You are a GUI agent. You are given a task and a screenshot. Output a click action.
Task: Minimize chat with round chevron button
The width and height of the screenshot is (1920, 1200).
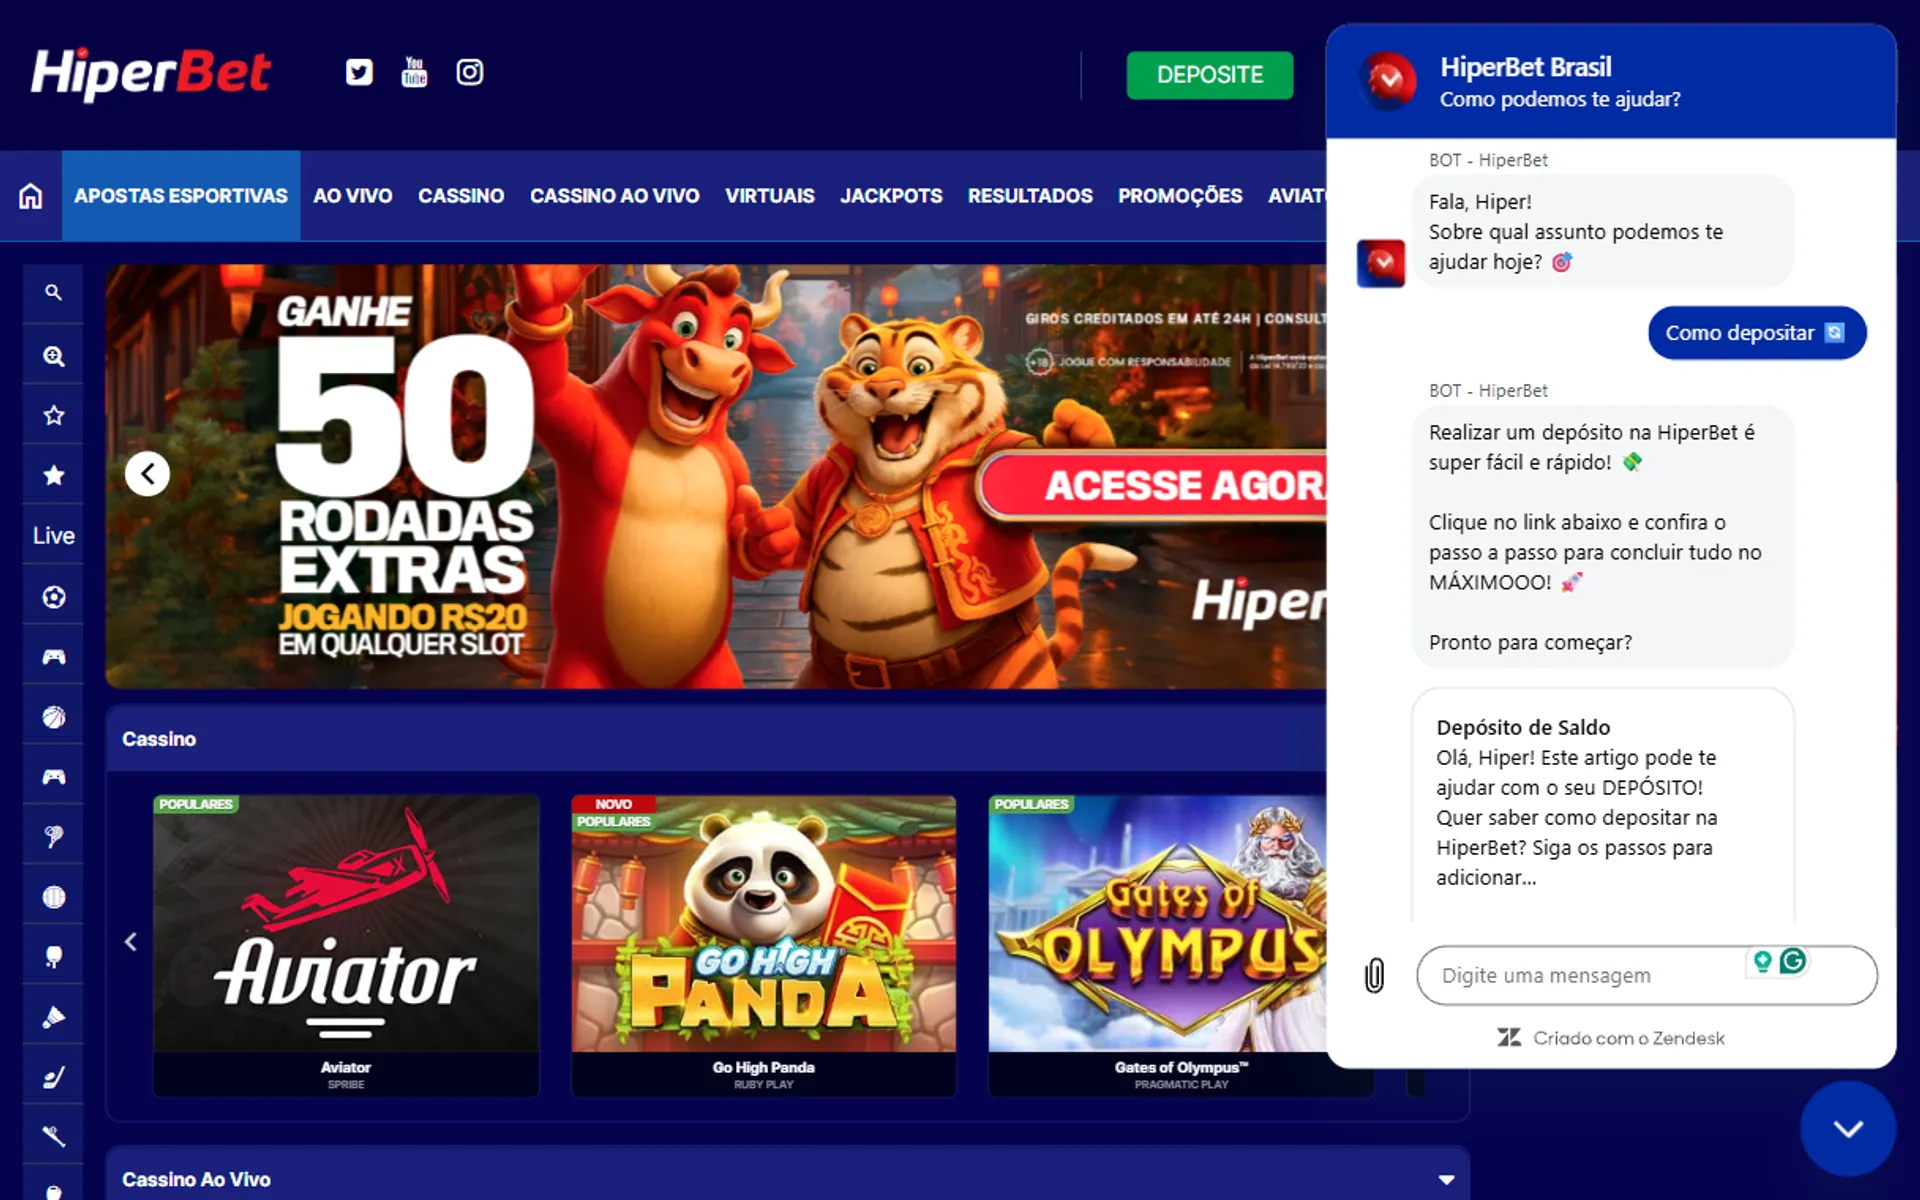pyautogui.click(x=1847, y=1129)
